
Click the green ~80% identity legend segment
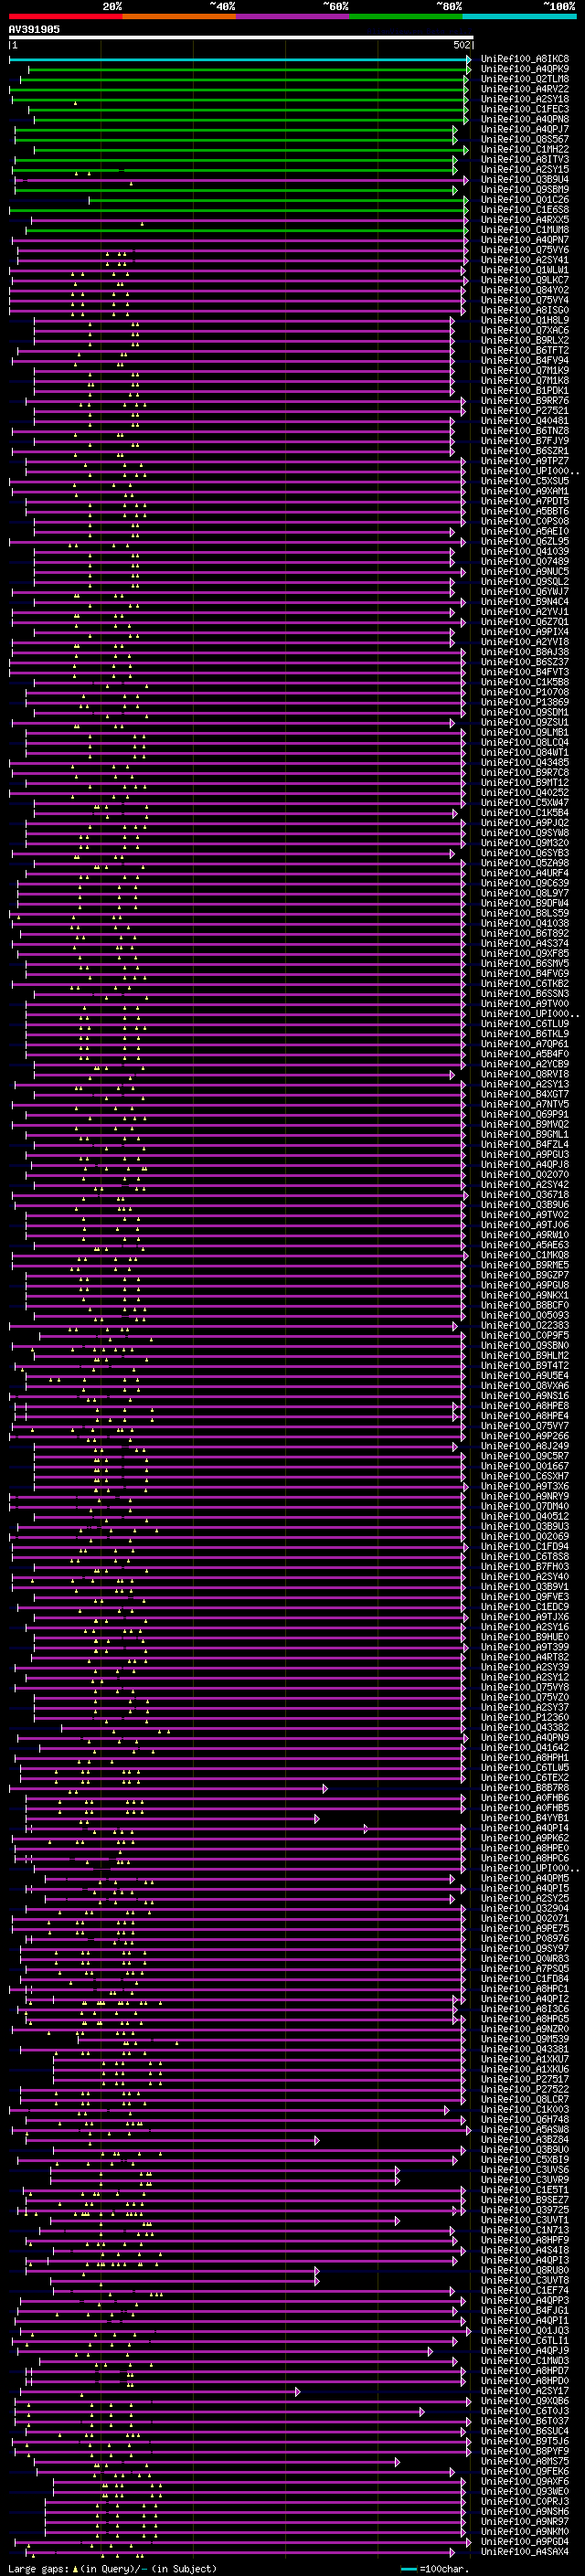[x=406, y=16]
